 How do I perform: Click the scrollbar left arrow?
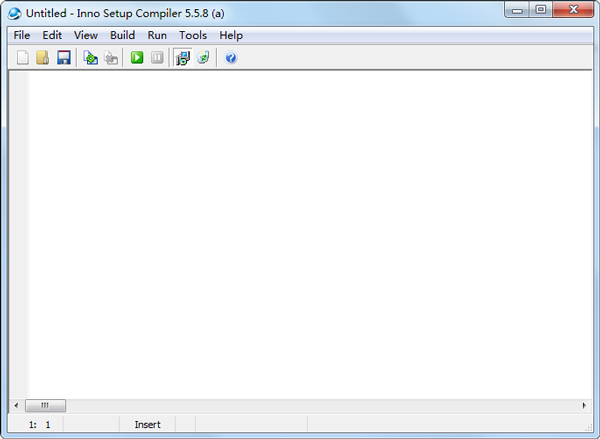[x=16, y=405]
